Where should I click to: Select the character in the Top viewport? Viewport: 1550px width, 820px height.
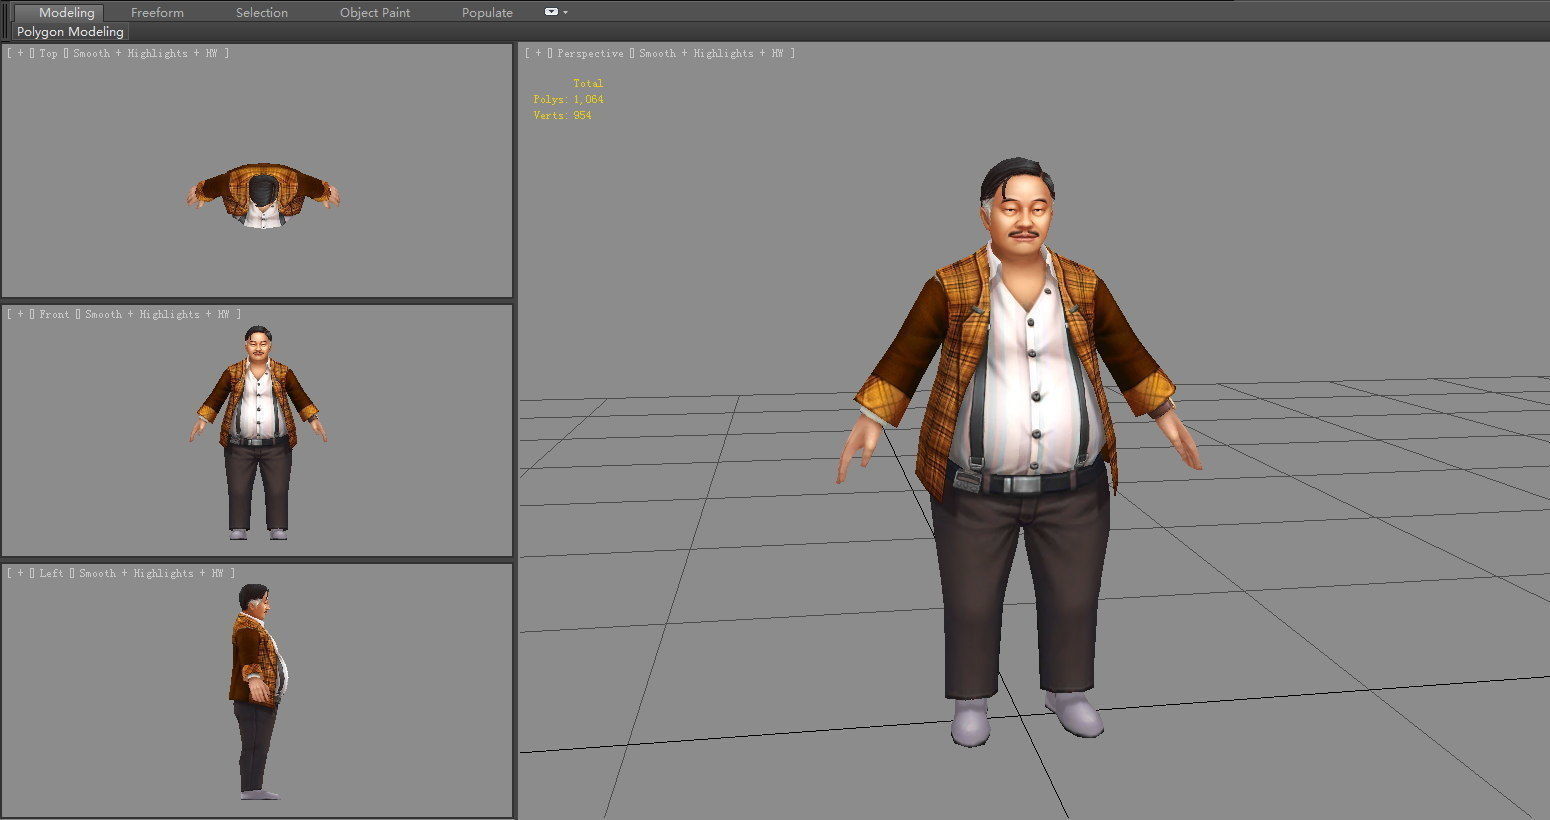(263, 196)
